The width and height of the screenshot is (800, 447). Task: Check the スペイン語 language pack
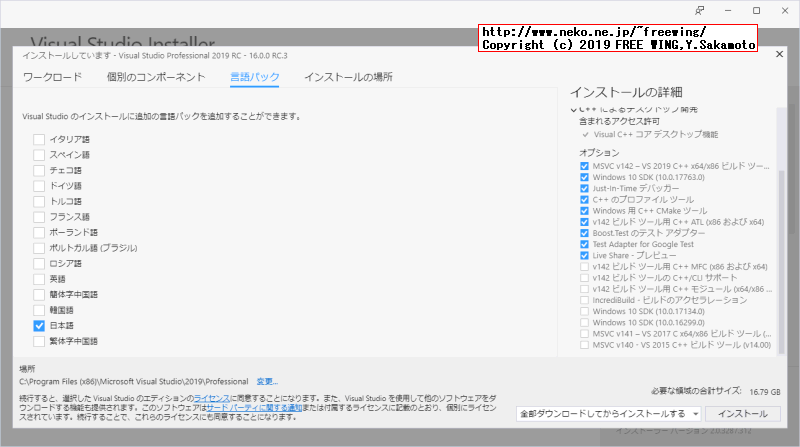pos(39,155)
